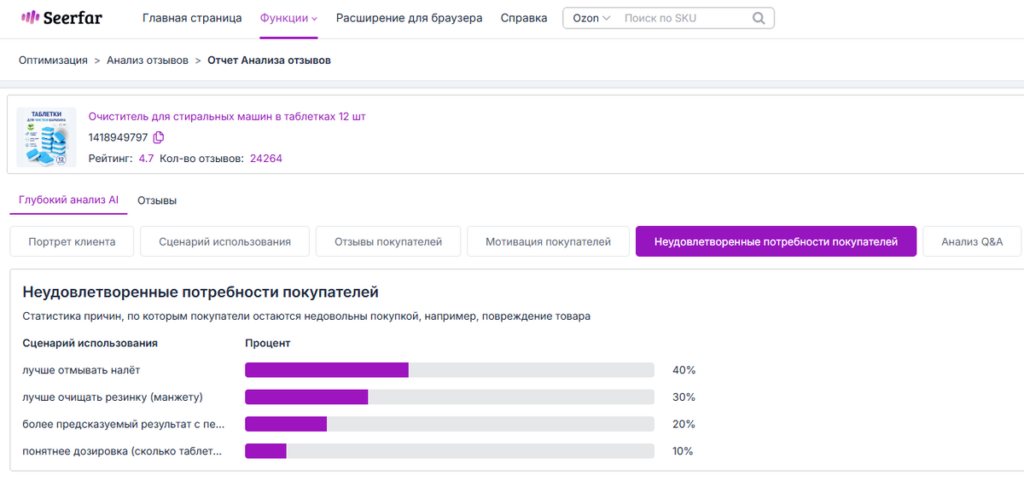
Task: Open Сценарий использования section
Action: coord(225,241)
